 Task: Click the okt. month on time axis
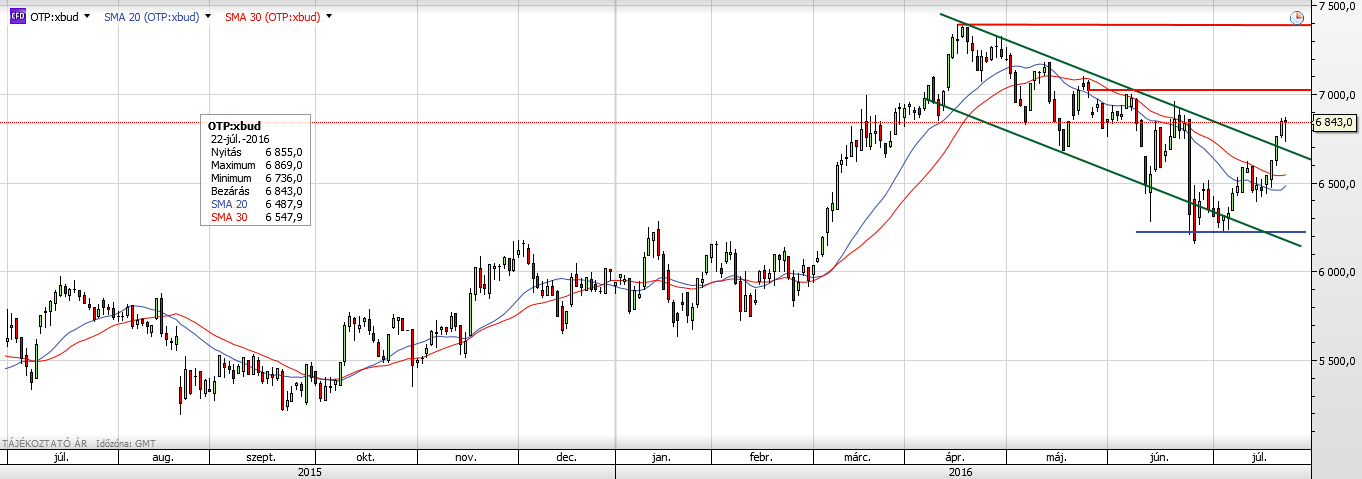(x=365, y=457)
